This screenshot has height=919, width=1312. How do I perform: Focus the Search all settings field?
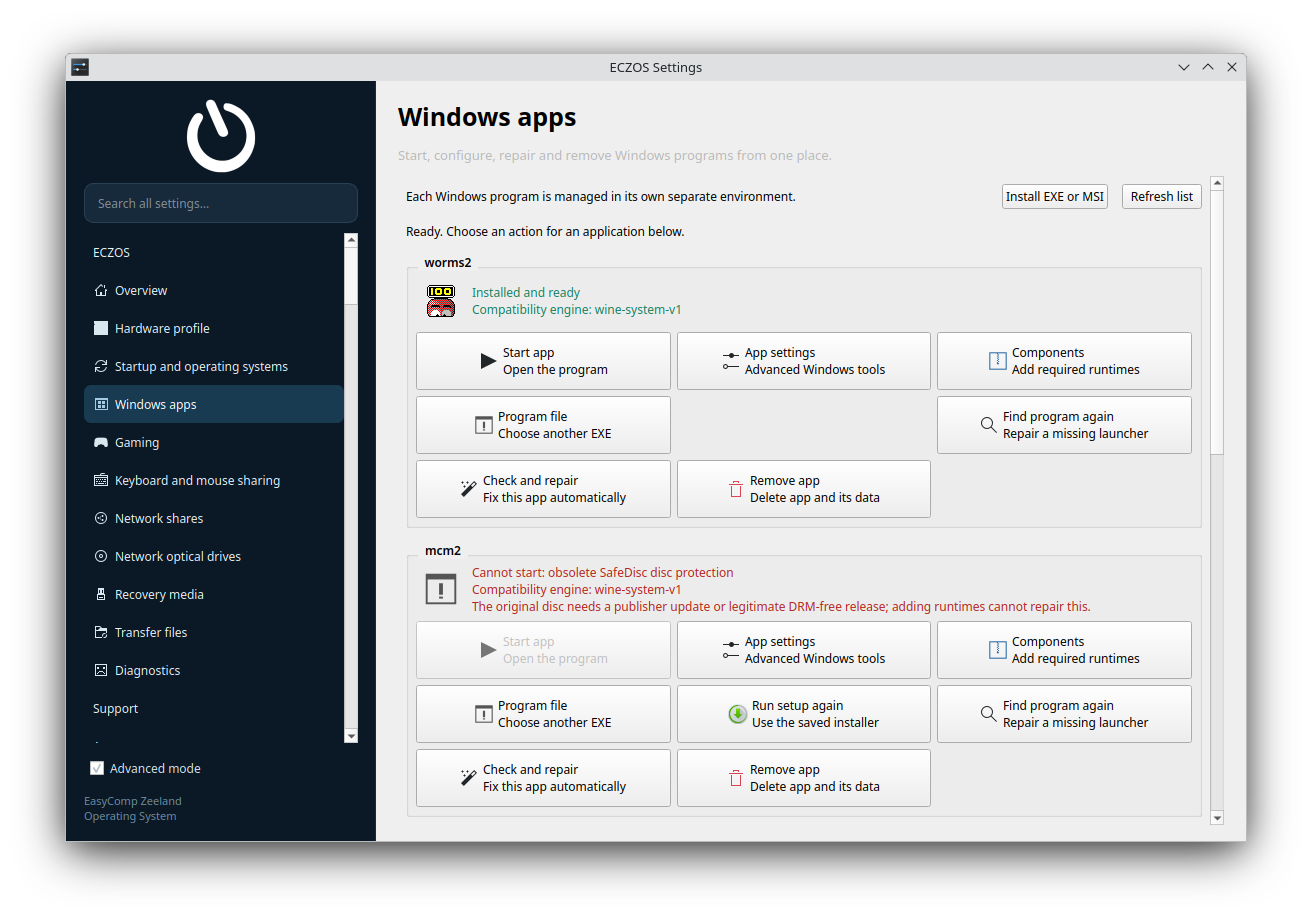click(x=221, y=203)
